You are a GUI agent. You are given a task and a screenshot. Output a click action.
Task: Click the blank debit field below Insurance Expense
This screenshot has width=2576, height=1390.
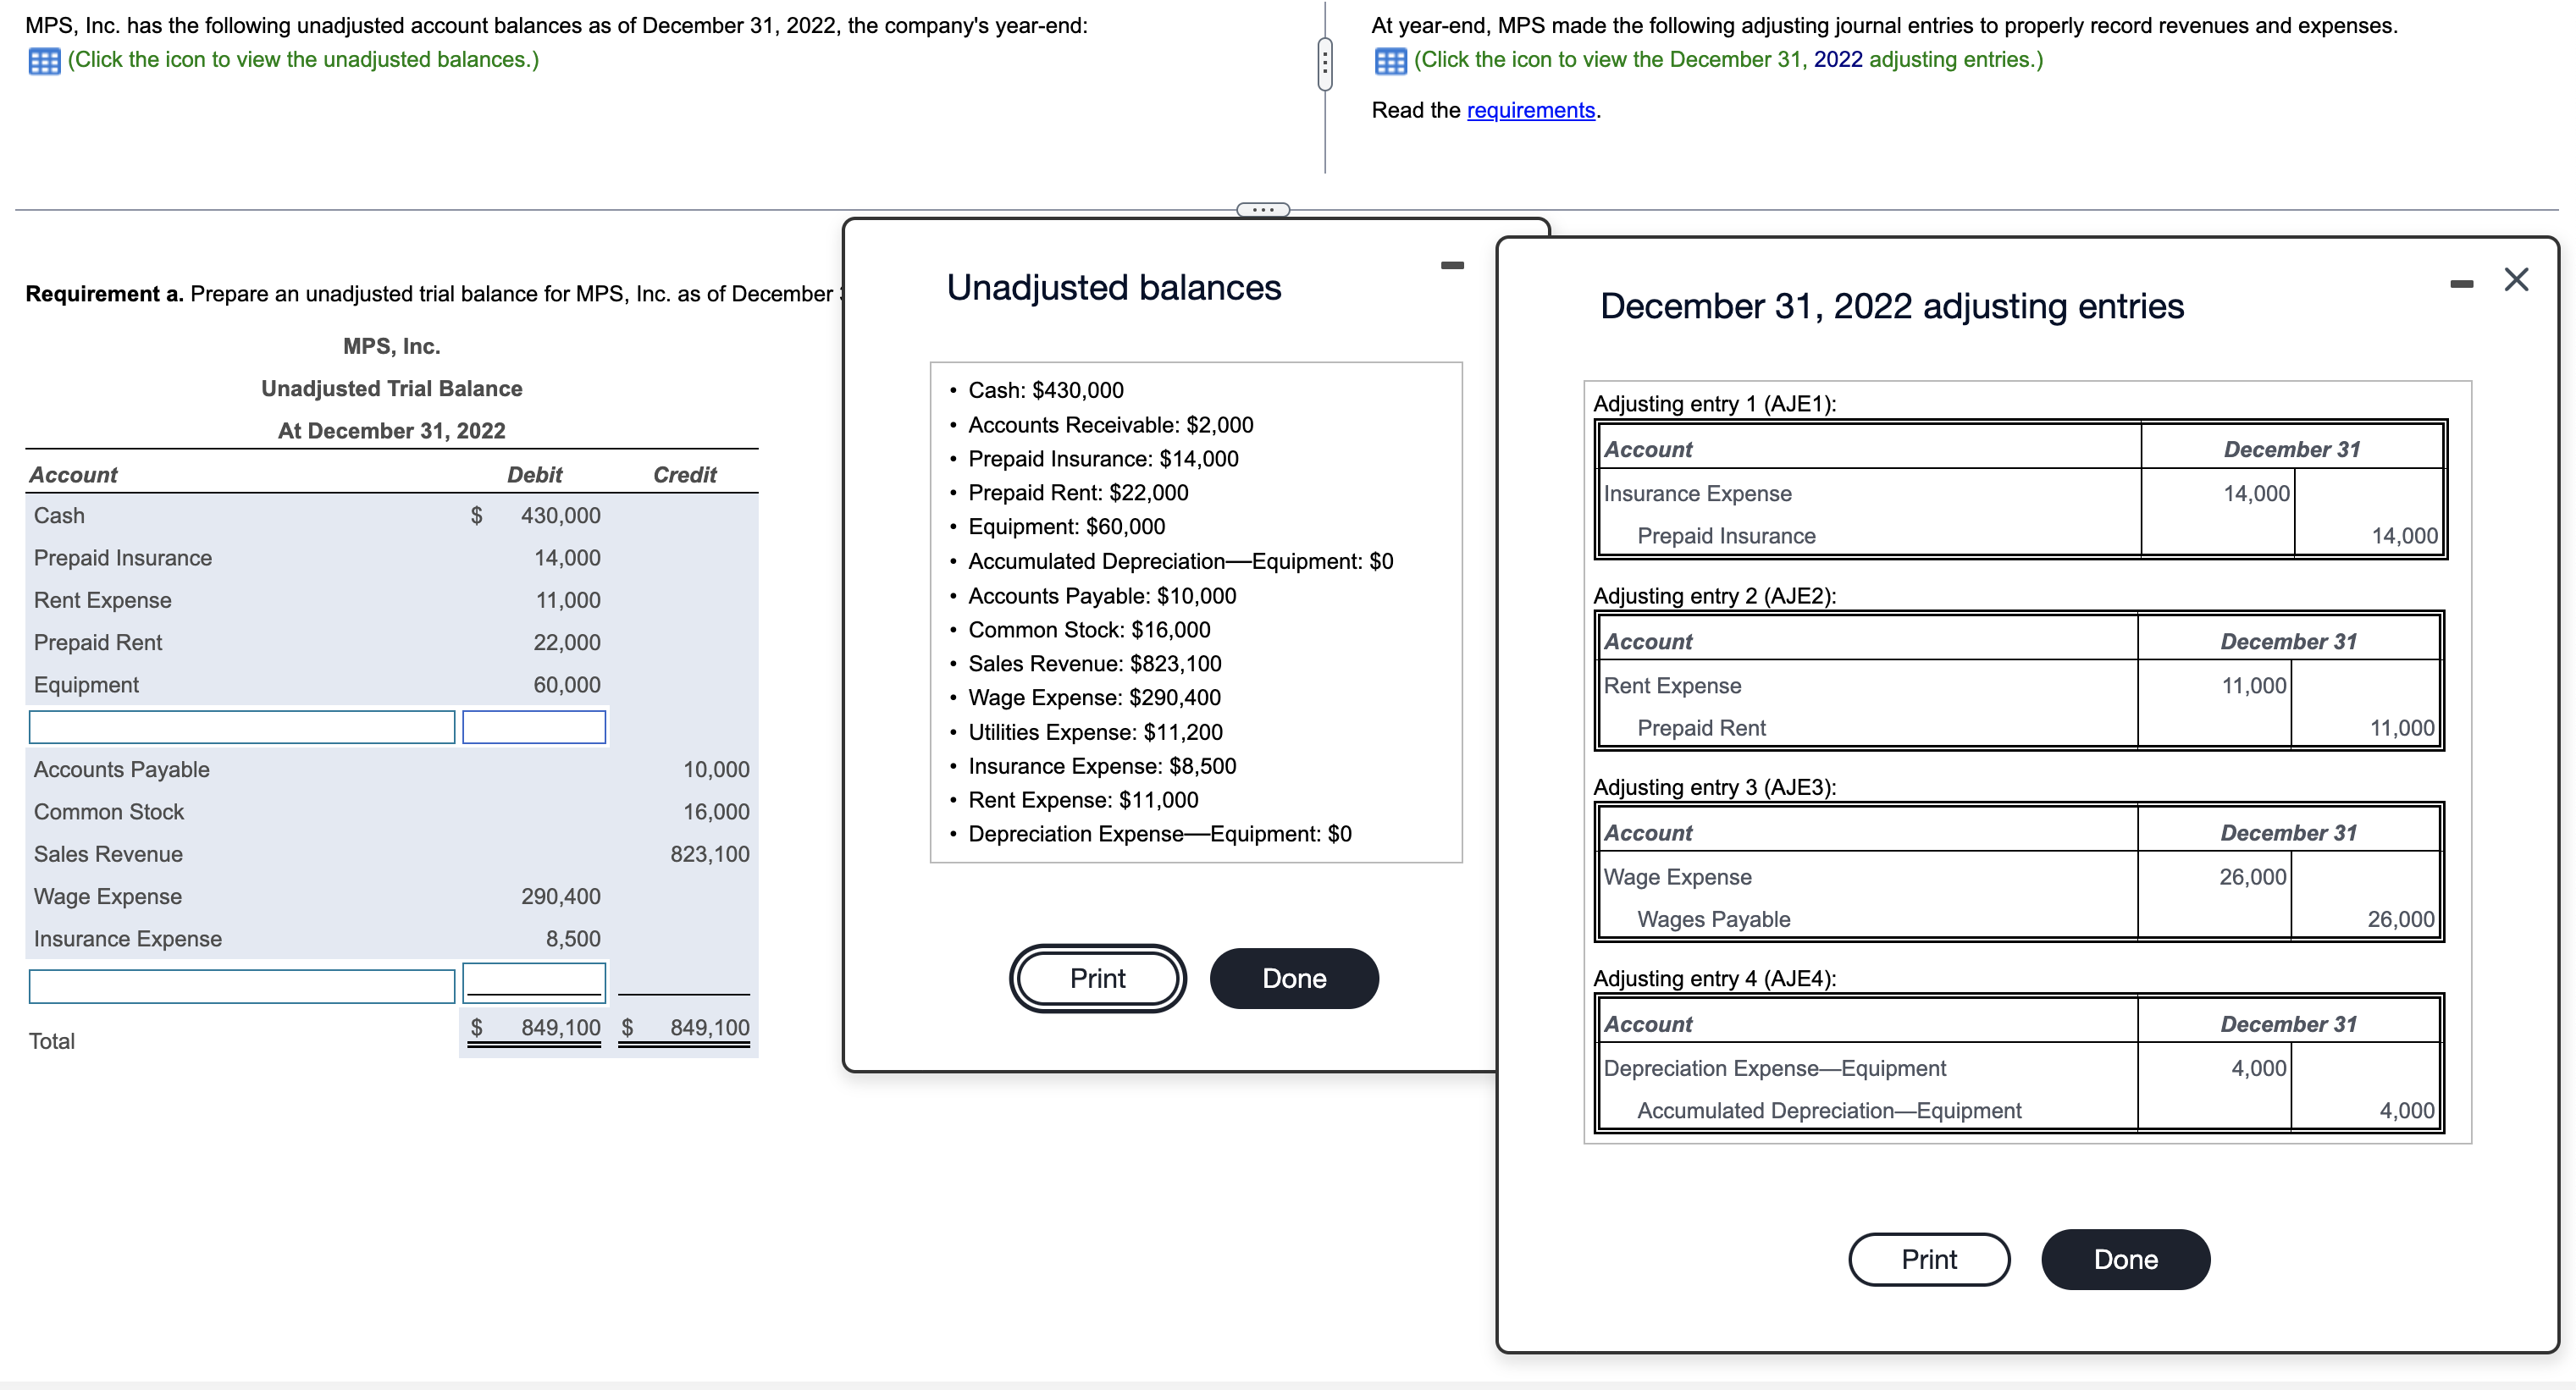click(534, 982)
